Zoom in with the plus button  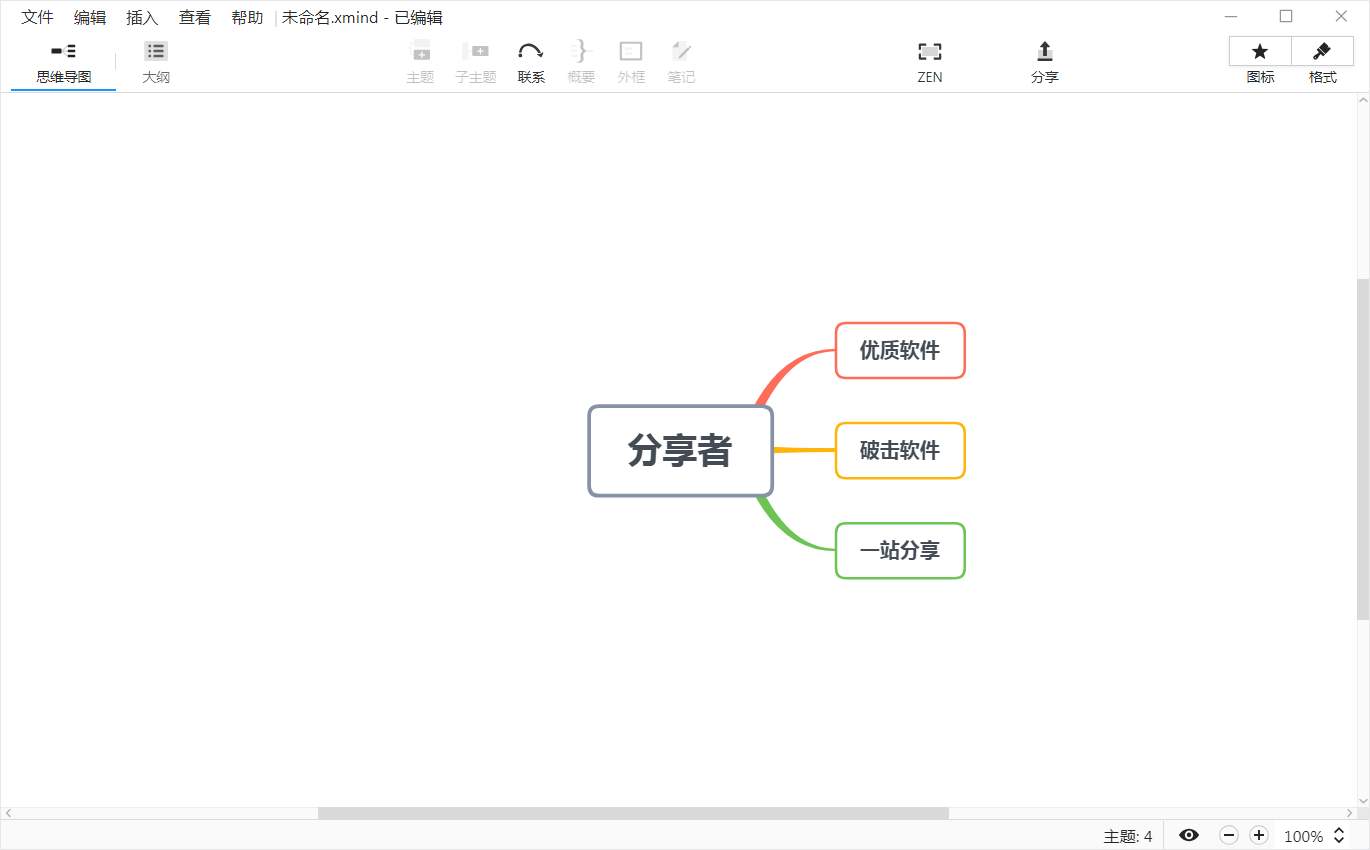[1259, 835]
